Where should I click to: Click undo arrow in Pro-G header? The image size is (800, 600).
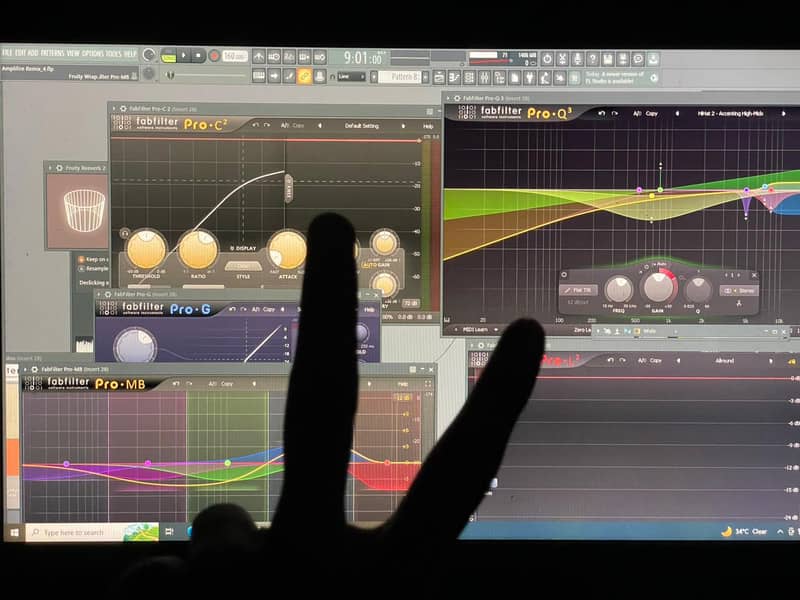233,309
